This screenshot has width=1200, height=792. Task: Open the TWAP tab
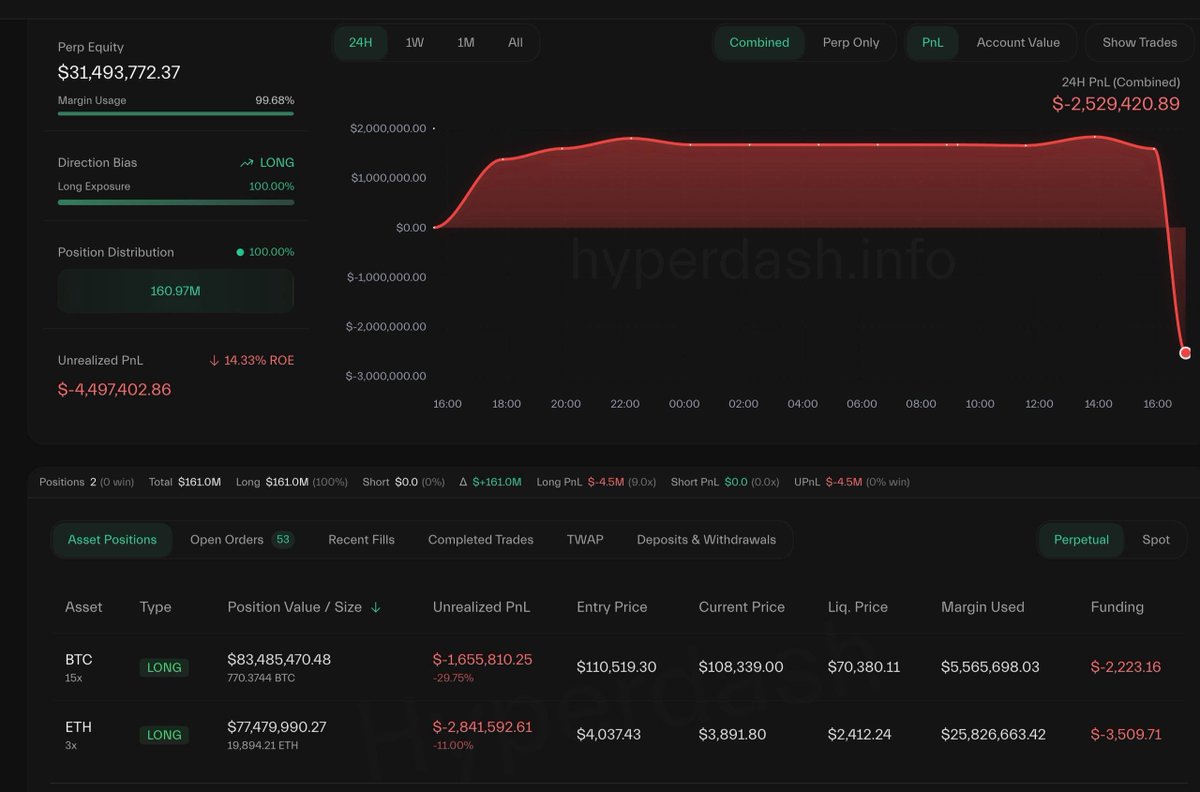point(584,539)
